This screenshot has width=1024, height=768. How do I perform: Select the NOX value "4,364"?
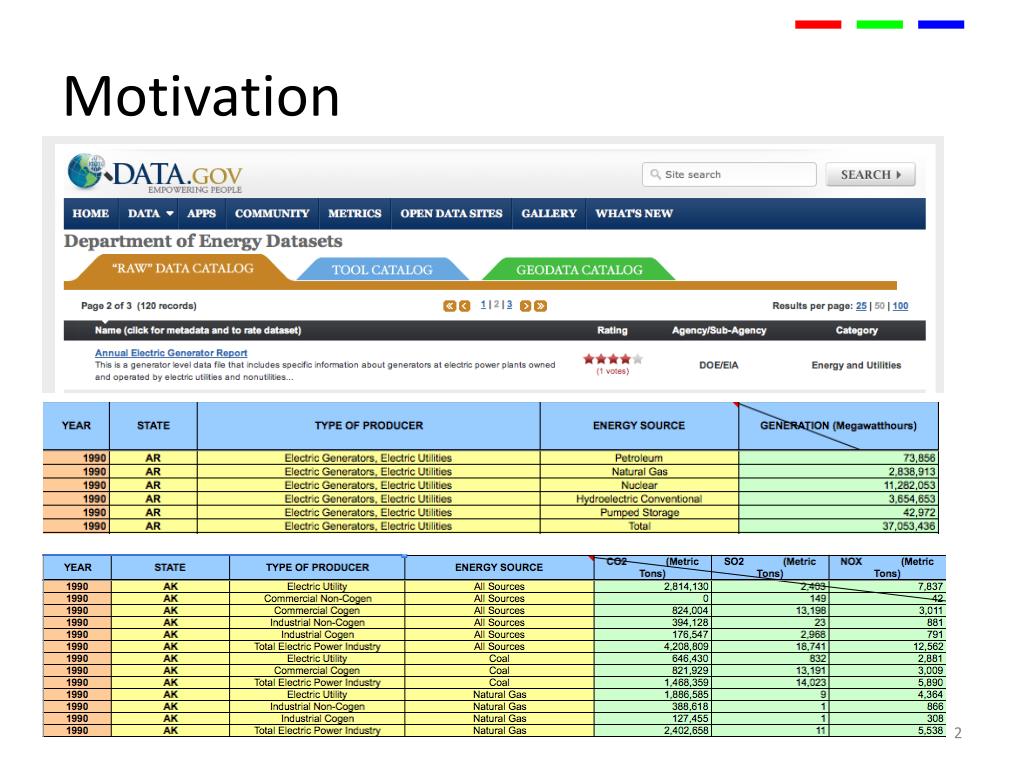(x=887, y=694)
